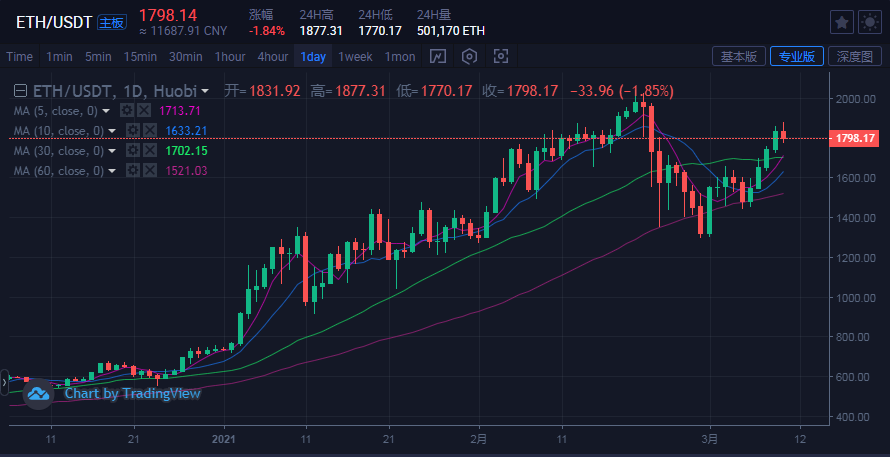Image resolution: width=890 pixels, height=457 pixels.
Task: Open the 深度图 depth chart view
Action: click(854, 56)
